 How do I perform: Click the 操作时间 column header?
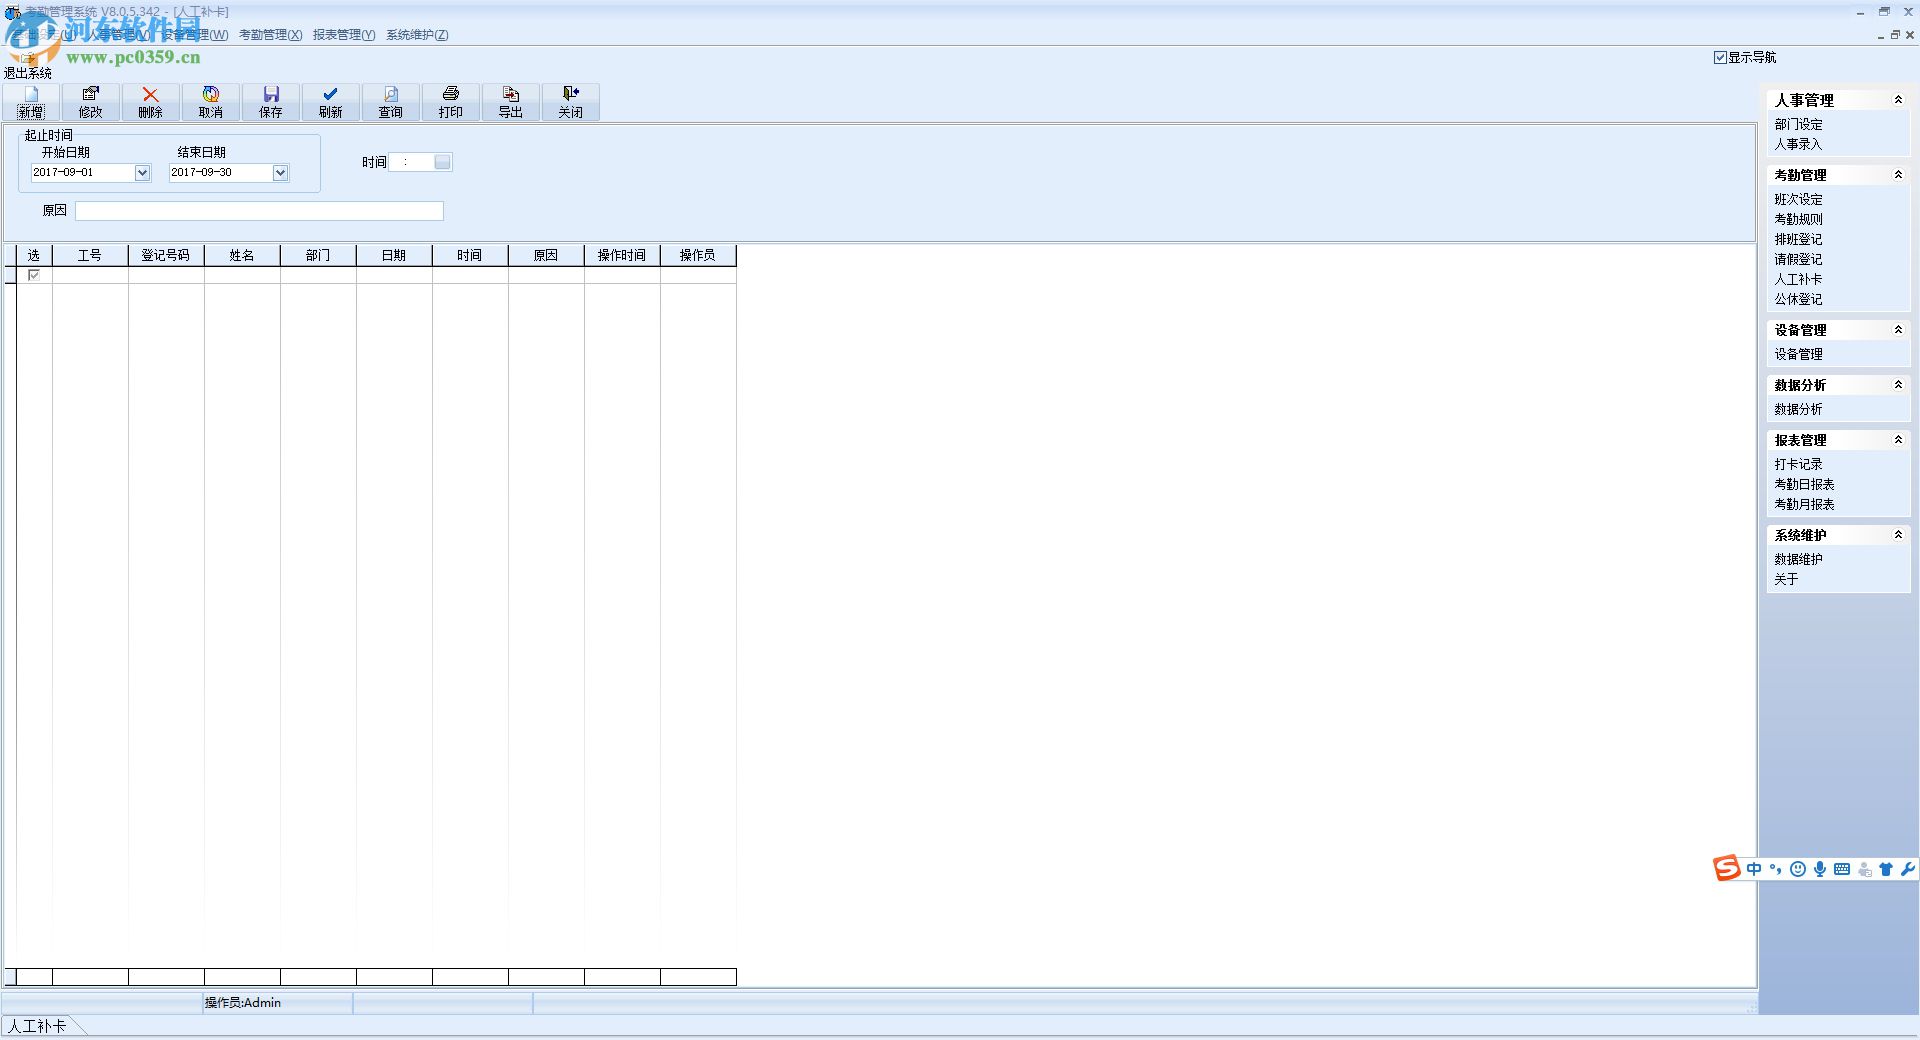click(x=622, y=256)
